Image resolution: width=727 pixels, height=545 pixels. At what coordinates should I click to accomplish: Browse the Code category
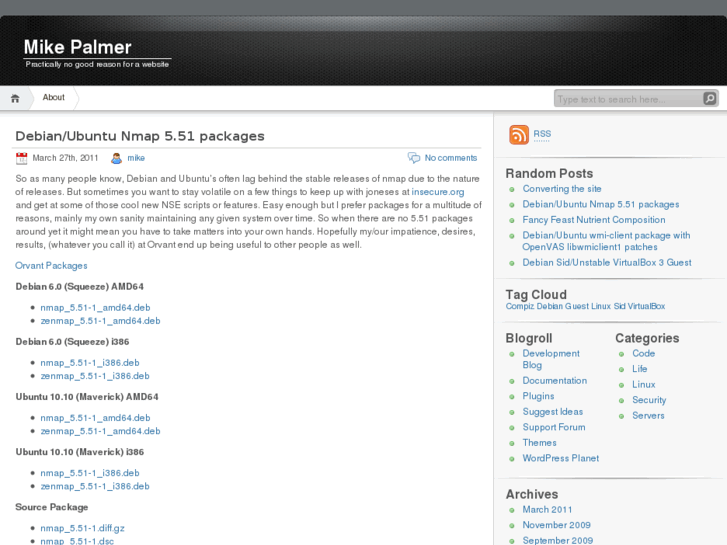644,353
